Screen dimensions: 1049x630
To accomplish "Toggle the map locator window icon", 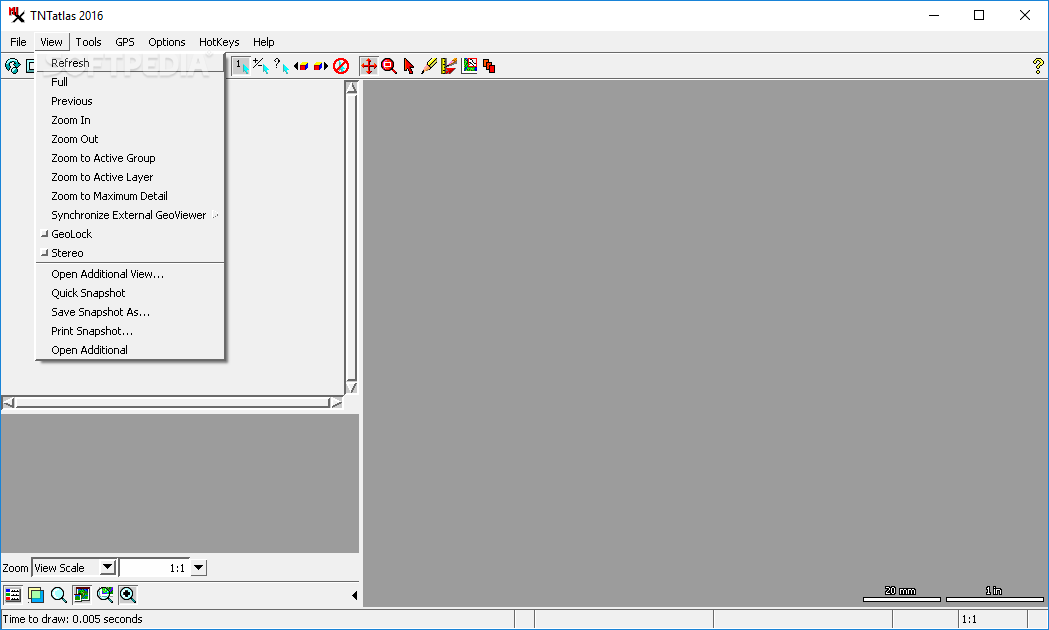I will coord(82,594).
